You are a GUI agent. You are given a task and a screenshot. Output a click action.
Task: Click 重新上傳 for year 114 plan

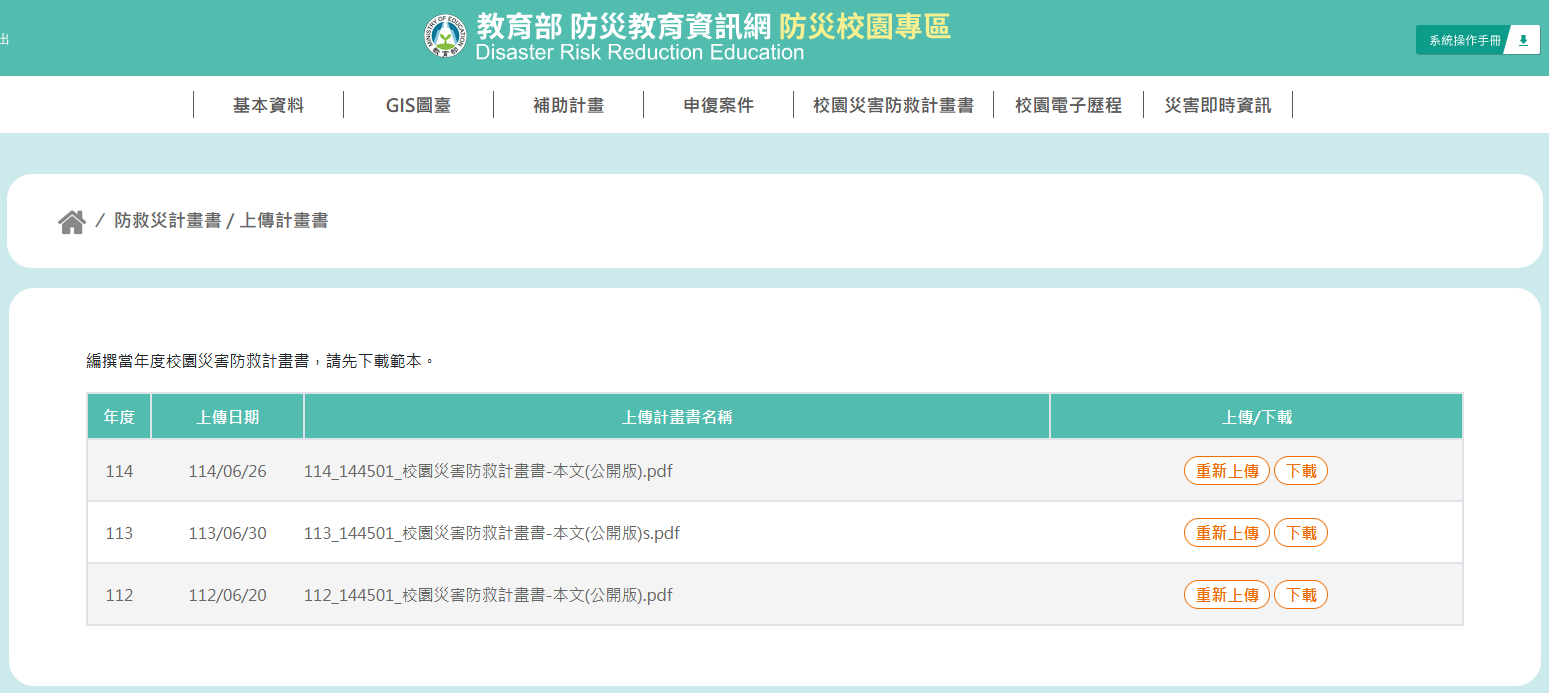click(1227, 471)
